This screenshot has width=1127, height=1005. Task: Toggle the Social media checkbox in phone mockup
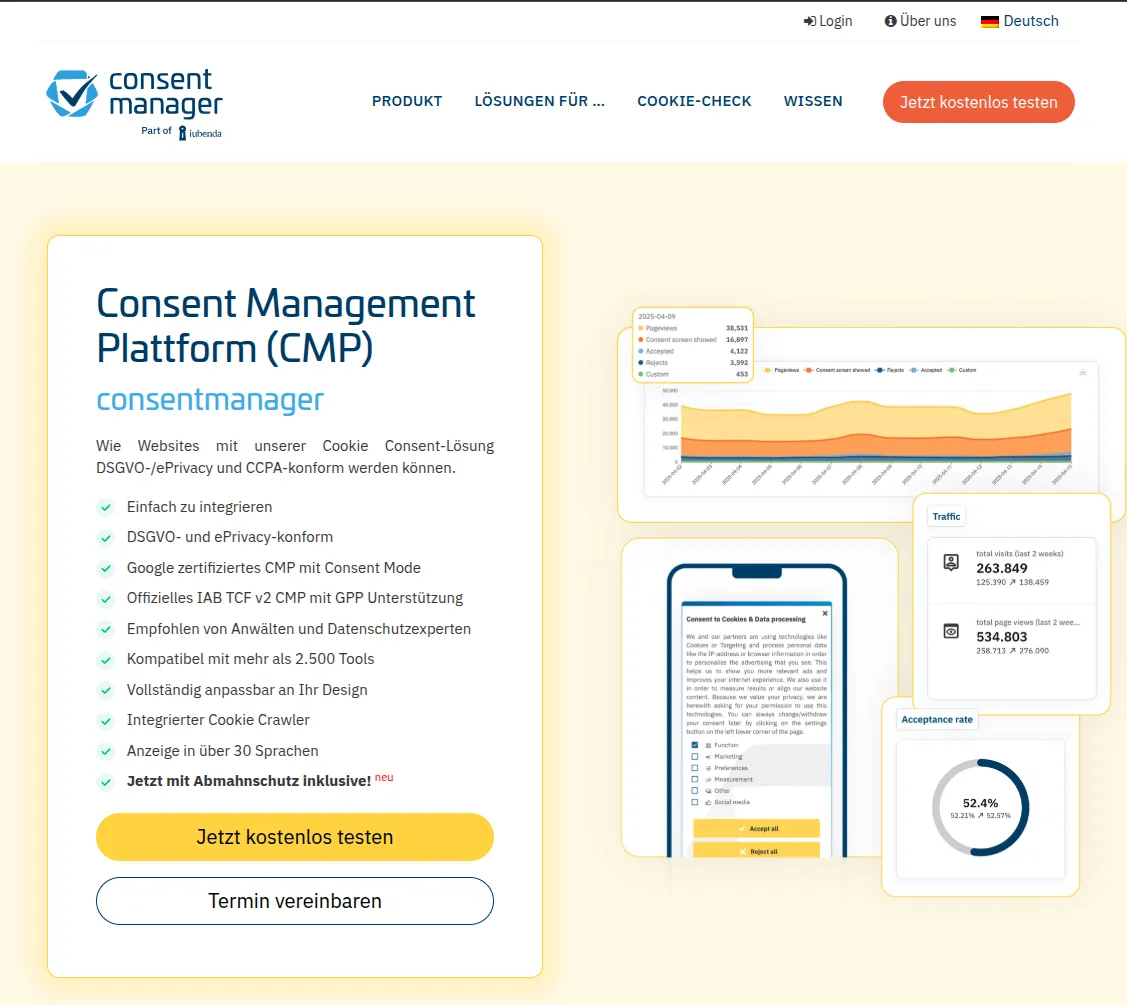(694, 802)
